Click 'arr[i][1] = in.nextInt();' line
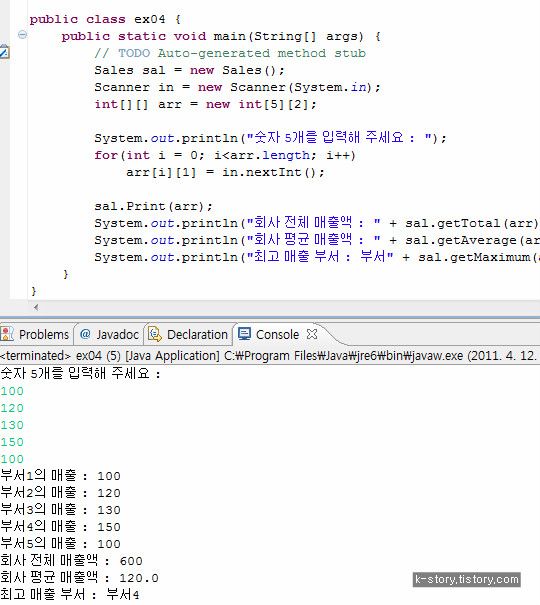This screenshot has height=605, width=540. pyautogui.click(x=225, y=172)
